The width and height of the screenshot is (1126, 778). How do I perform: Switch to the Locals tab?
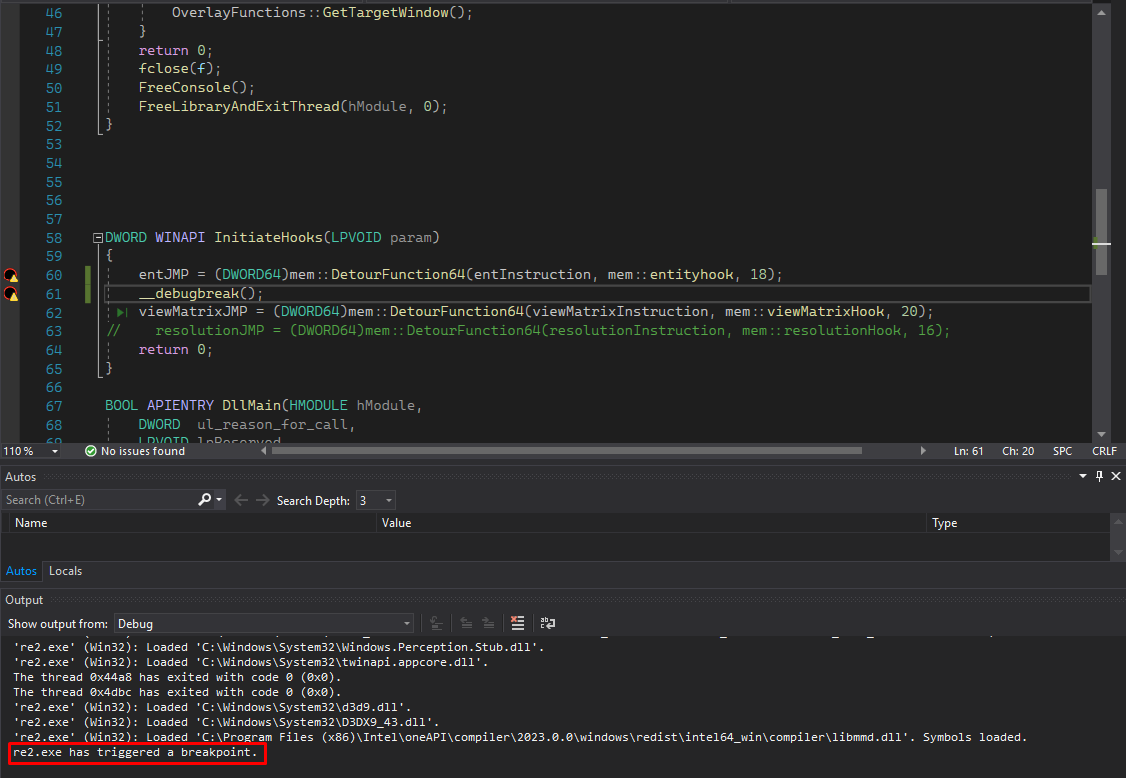65,571
